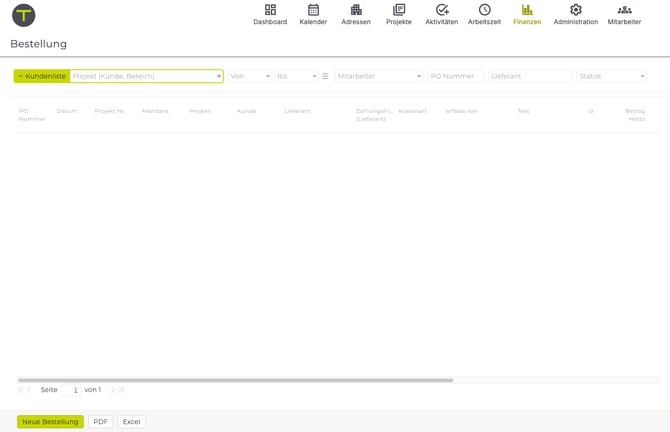Go to Adressen via building icon
Image resolution: width=670 pixels, height=432 pixels.
tap(355, 10)
